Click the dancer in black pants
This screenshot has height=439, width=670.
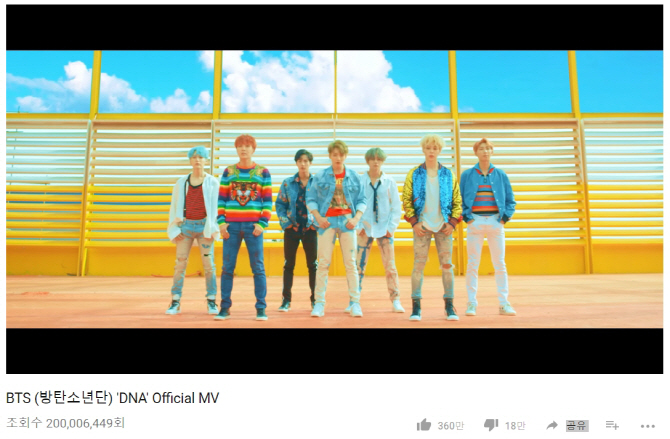296,230
